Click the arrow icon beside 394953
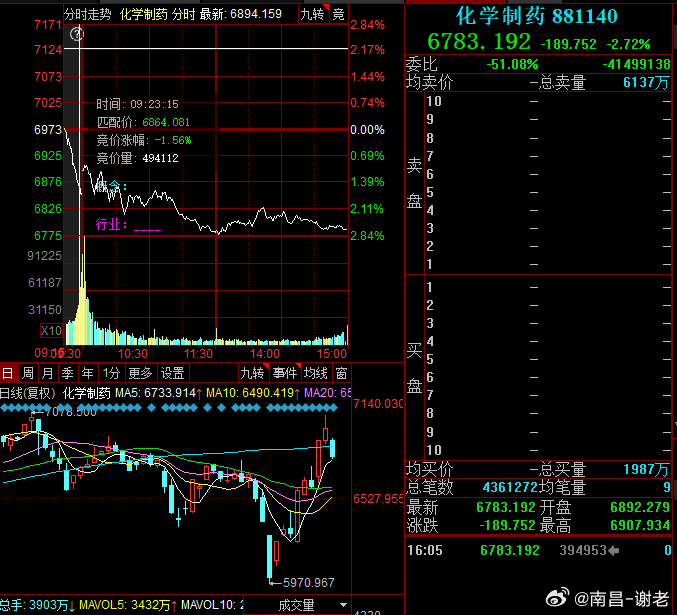Image resolution: width=677 pixels, height=615 pixels. point(614,550)
